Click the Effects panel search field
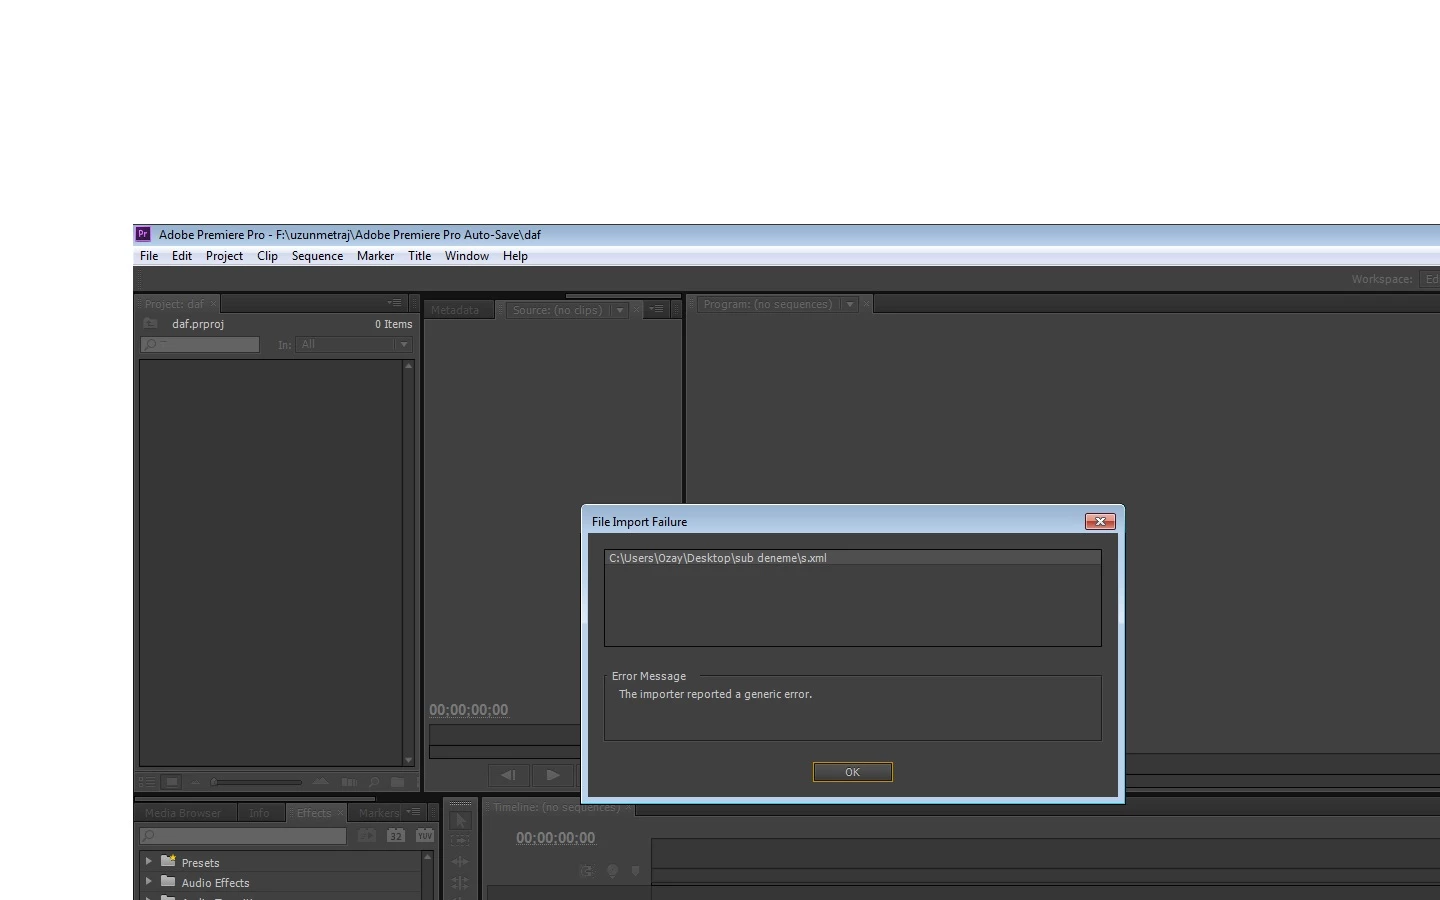The image size is (1440, 900). pyautogui.click(x=243, y=836)
